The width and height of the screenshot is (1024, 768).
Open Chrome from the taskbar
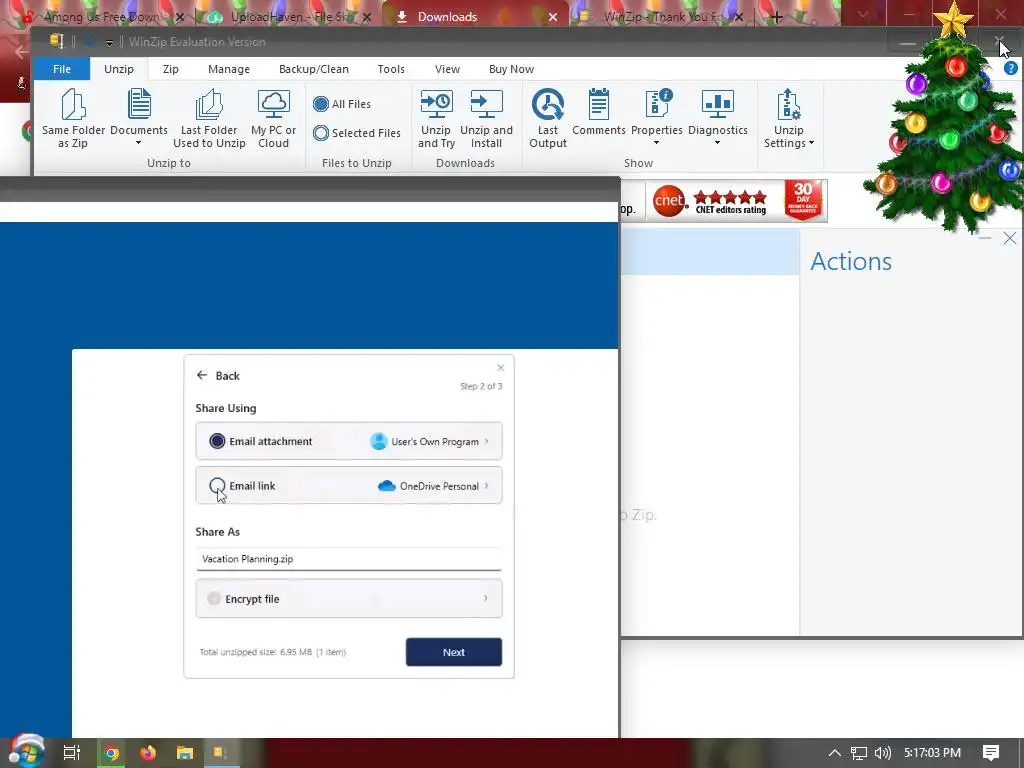pos(111,753)
